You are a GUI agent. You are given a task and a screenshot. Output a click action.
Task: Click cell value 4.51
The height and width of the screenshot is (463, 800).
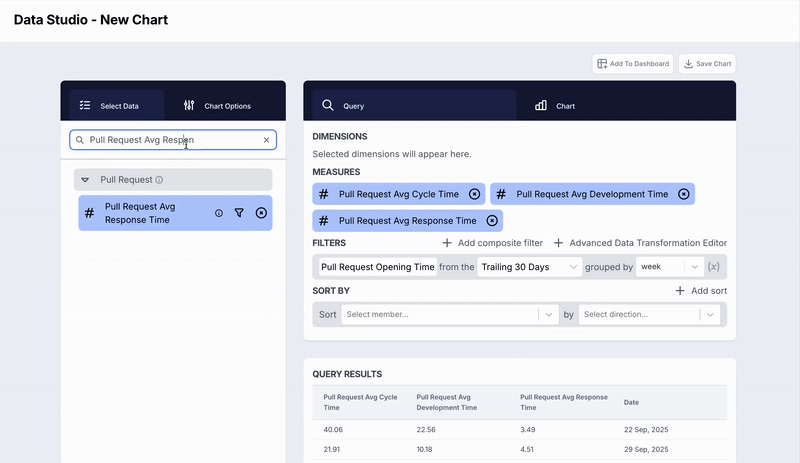tap(527, 450)
